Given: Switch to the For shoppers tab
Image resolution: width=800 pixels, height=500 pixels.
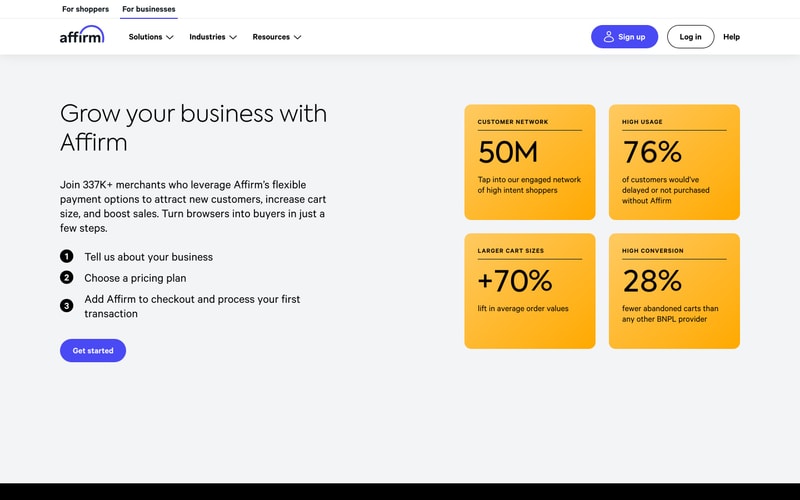Looking at the screenshot, I should 85,9.
